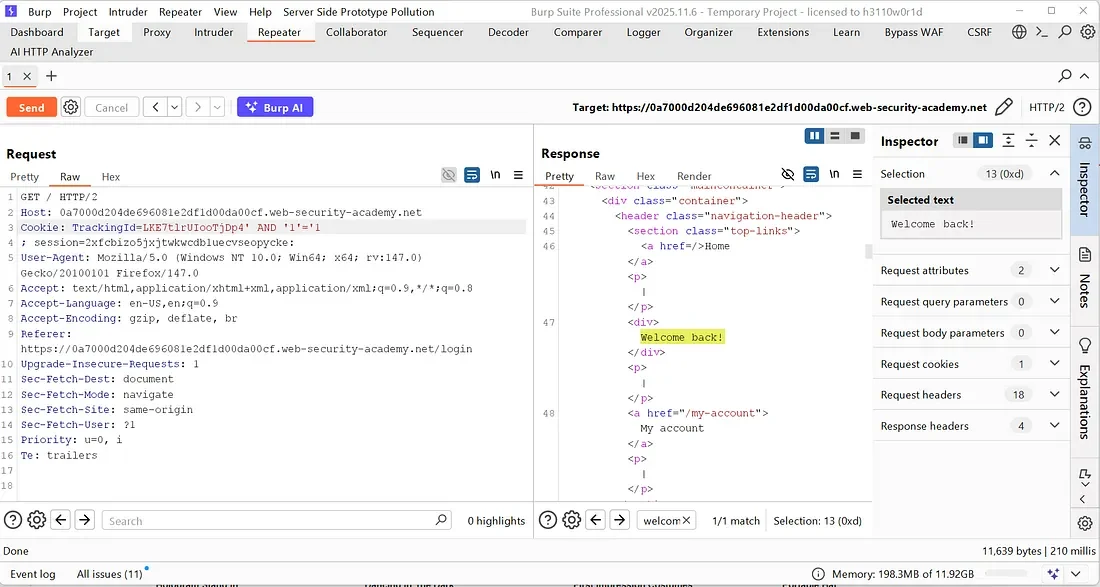Toggle syntax highlighting icon in Request editor
This screenshot has height=587, width=1100.
472,175
